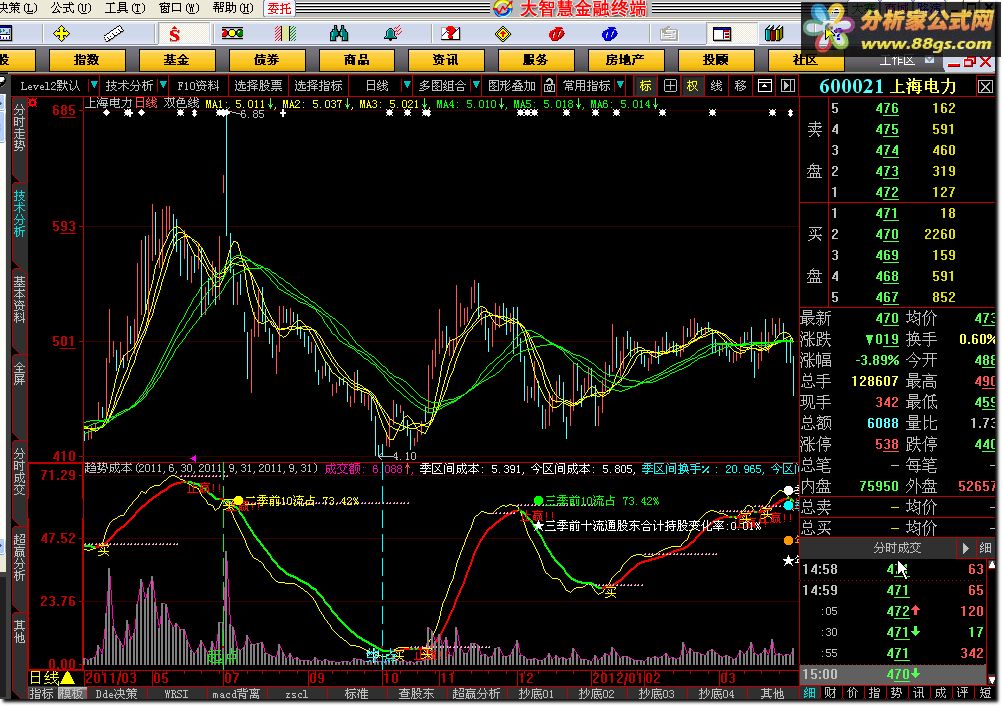This screenshot has height=706, width=1003.
Task: Click the trade list scrollbar down arrow
Action: point(991,679)
